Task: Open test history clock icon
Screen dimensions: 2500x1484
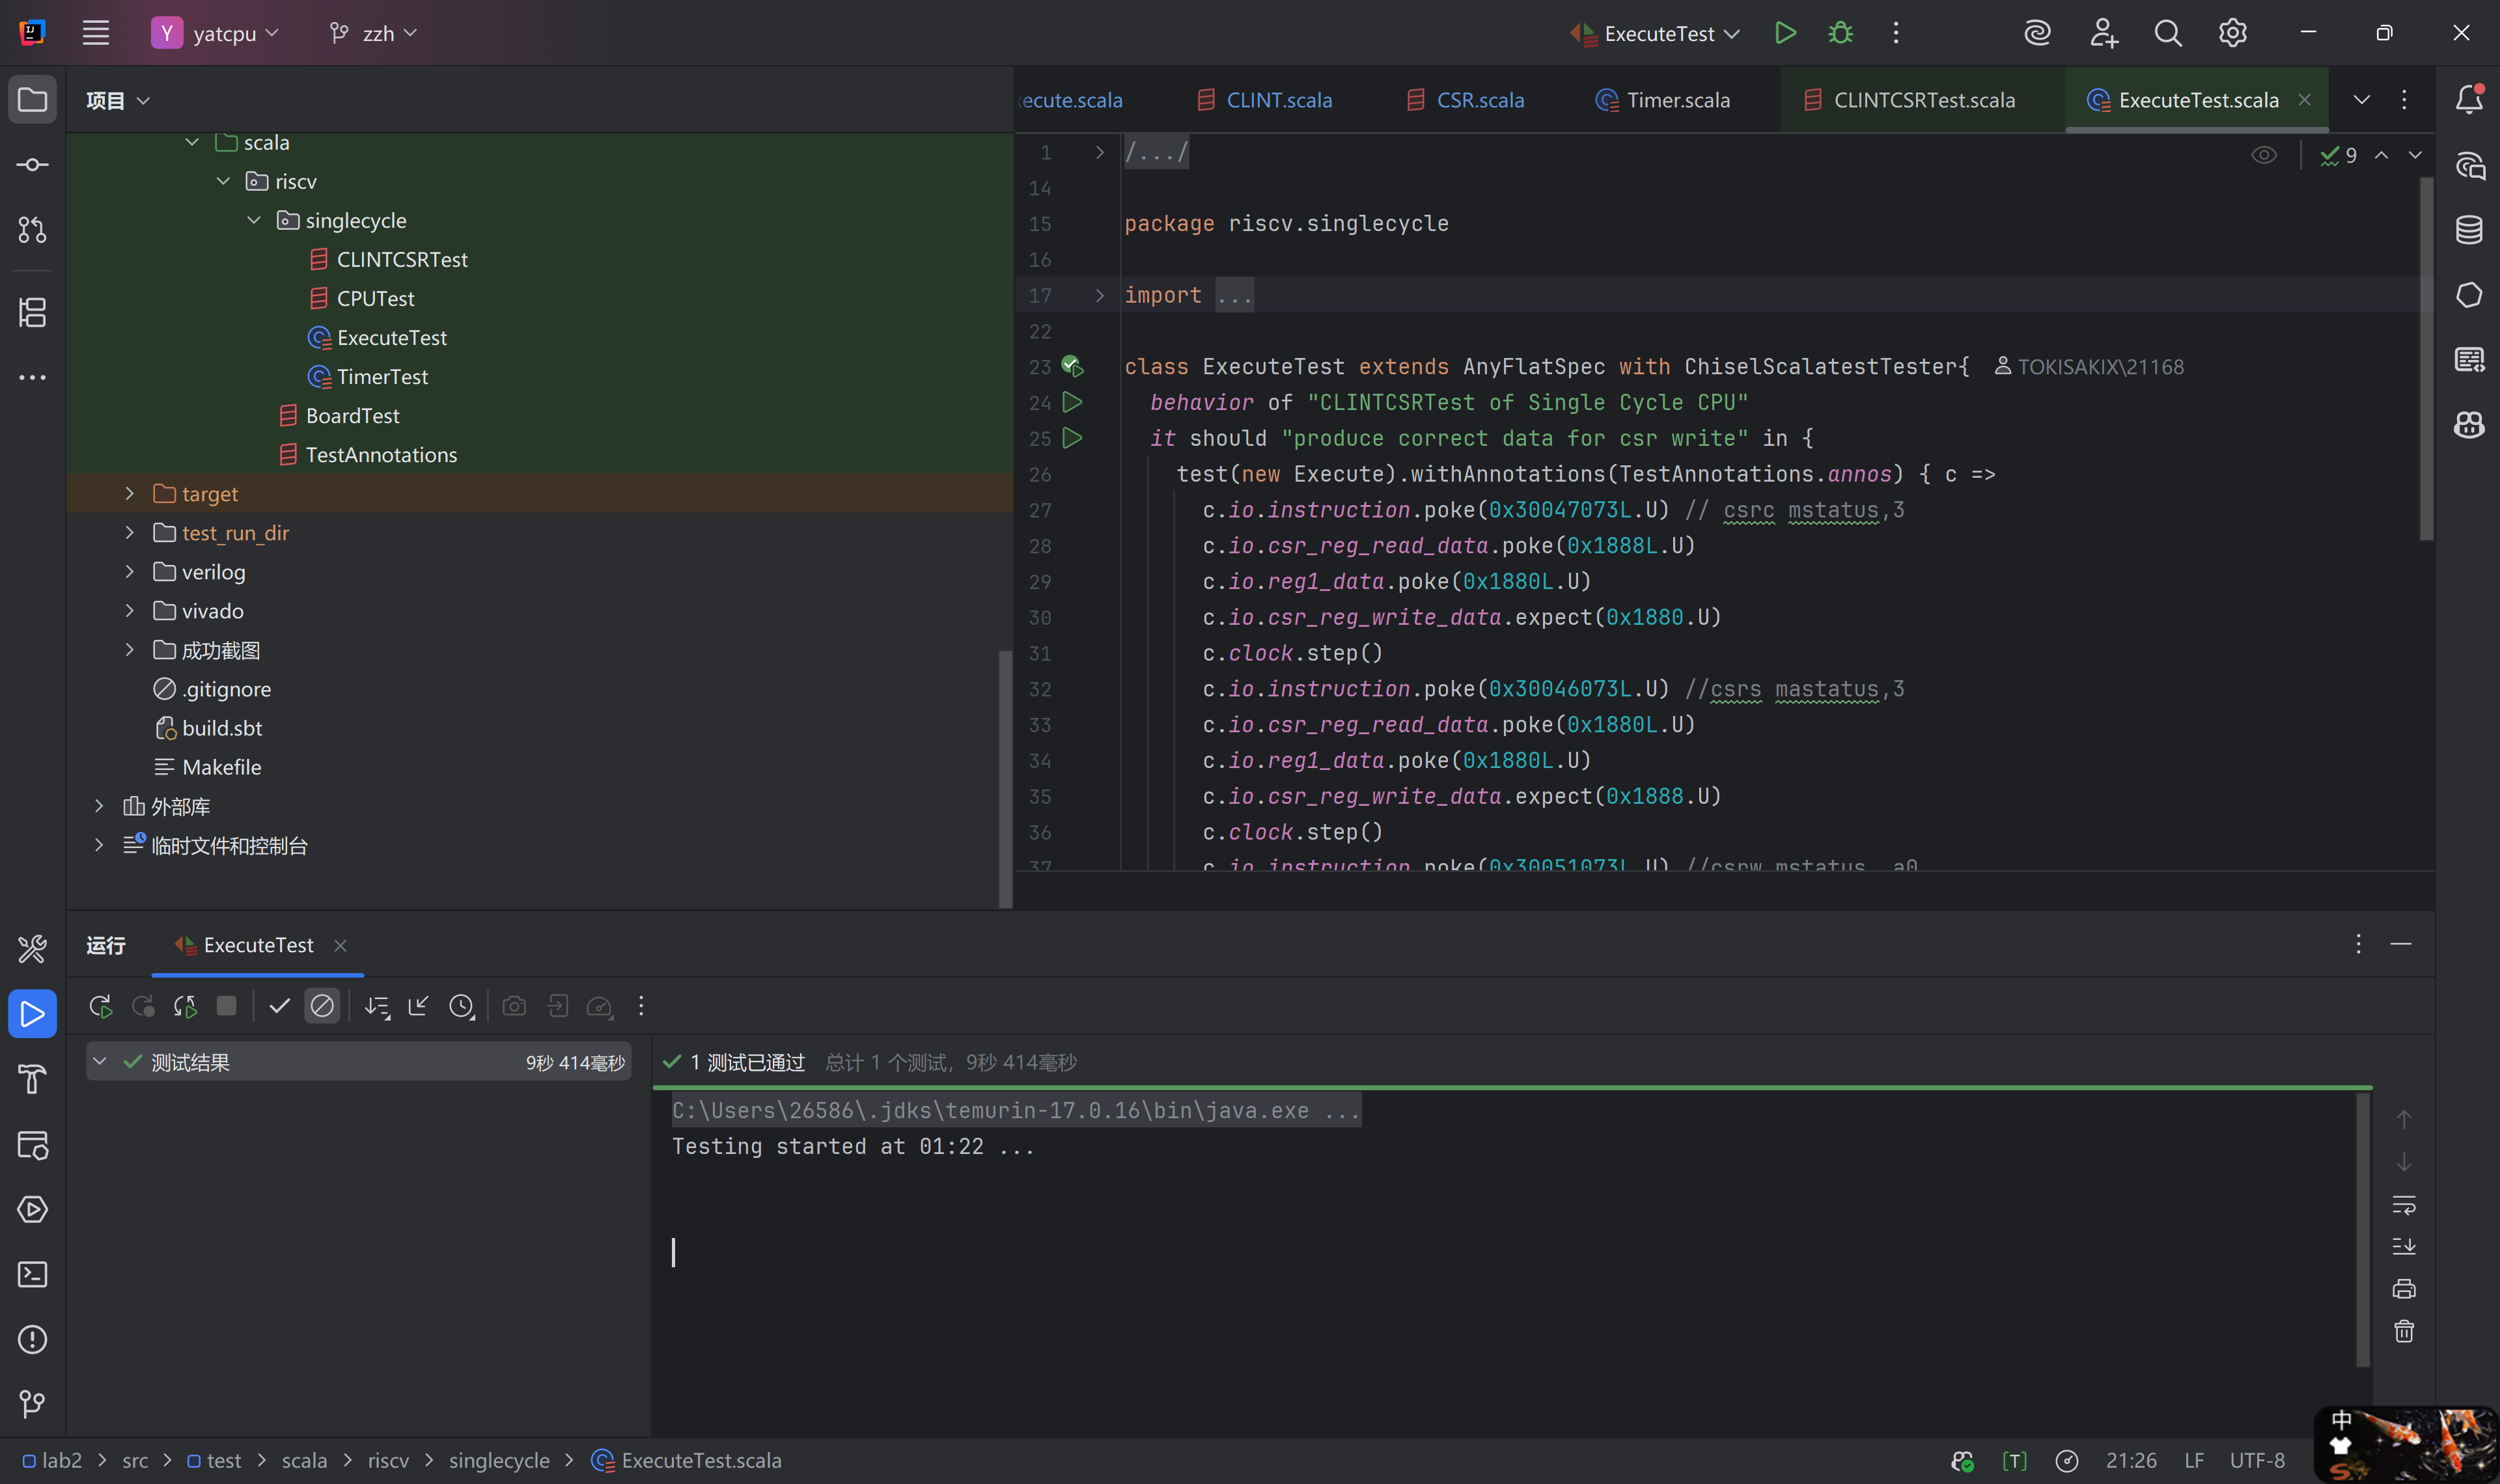Action: tap(461, 1006)
